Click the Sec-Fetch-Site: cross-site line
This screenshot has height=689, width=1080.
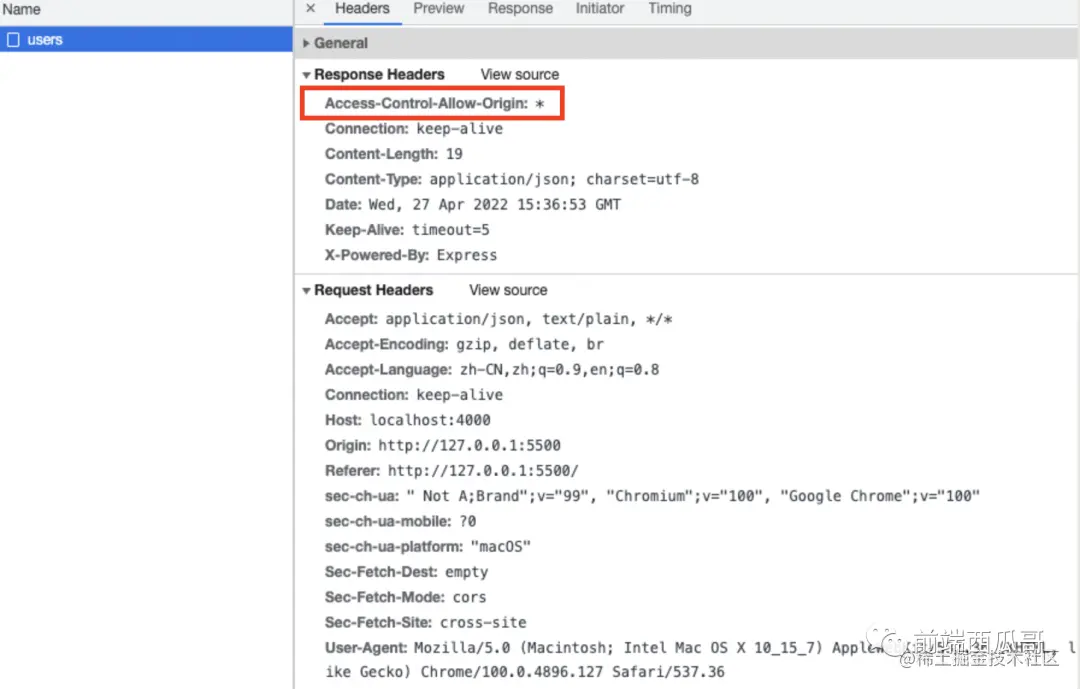coord(426,622)
